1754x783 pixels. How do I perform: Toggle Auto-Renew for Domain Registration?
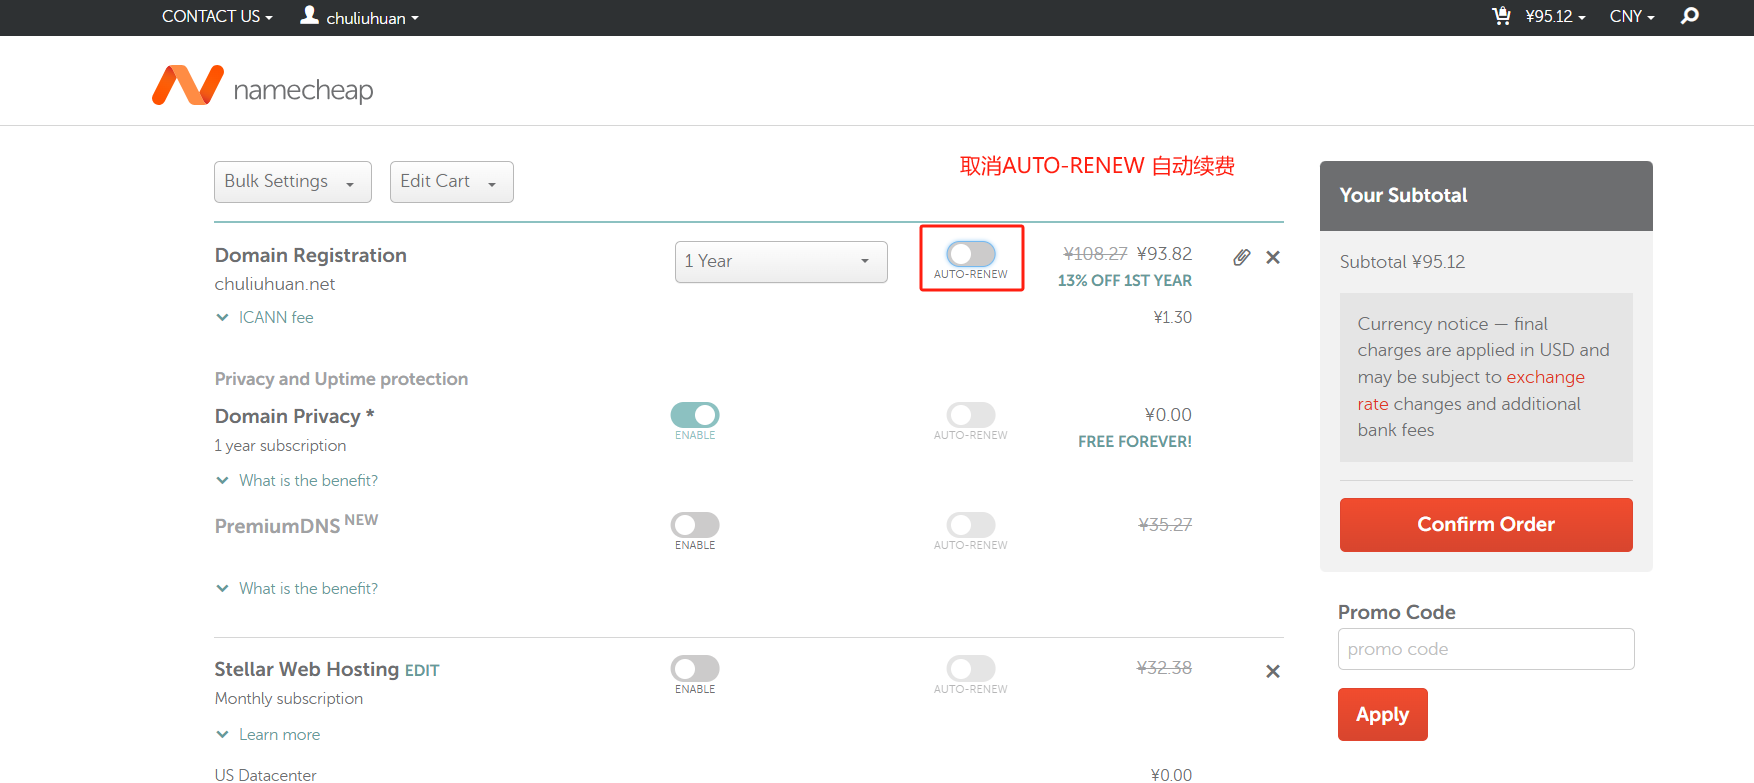click(x=971, y=254)
